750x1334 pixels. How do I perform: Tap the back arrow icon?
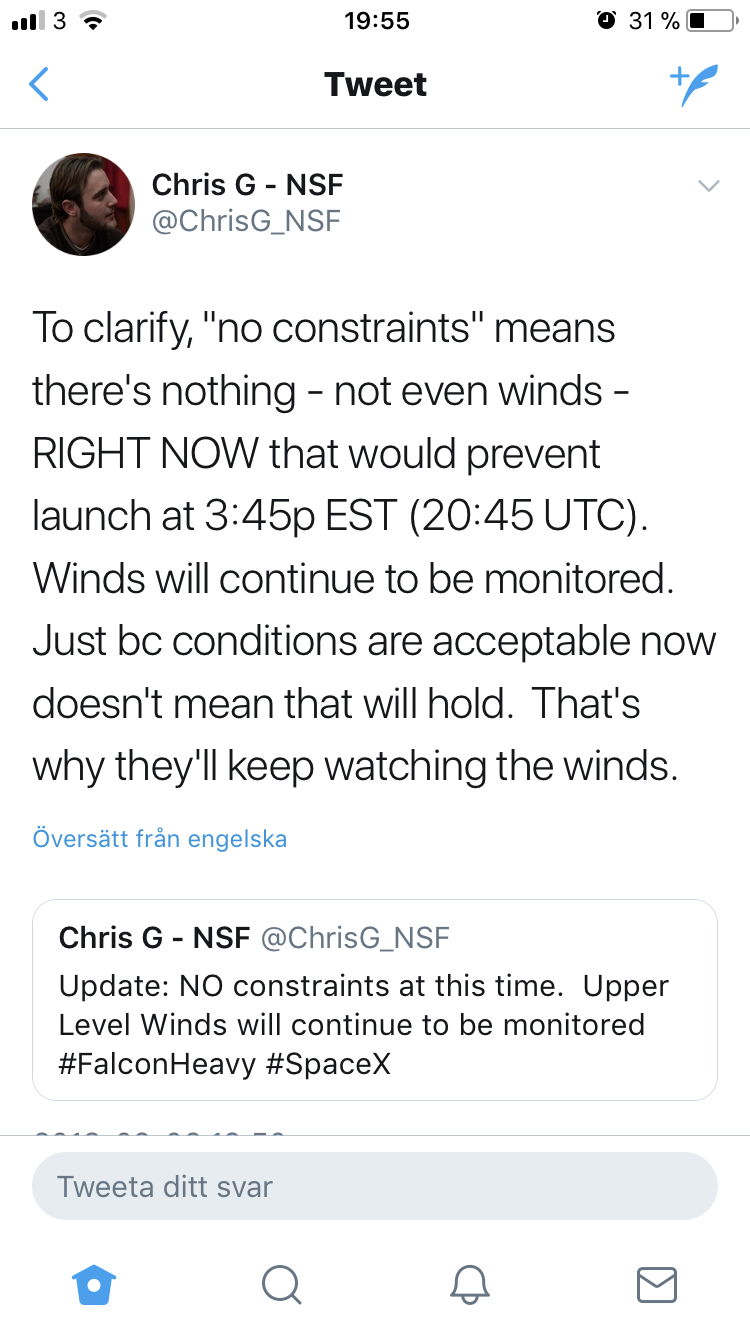(x=39, y=85)
